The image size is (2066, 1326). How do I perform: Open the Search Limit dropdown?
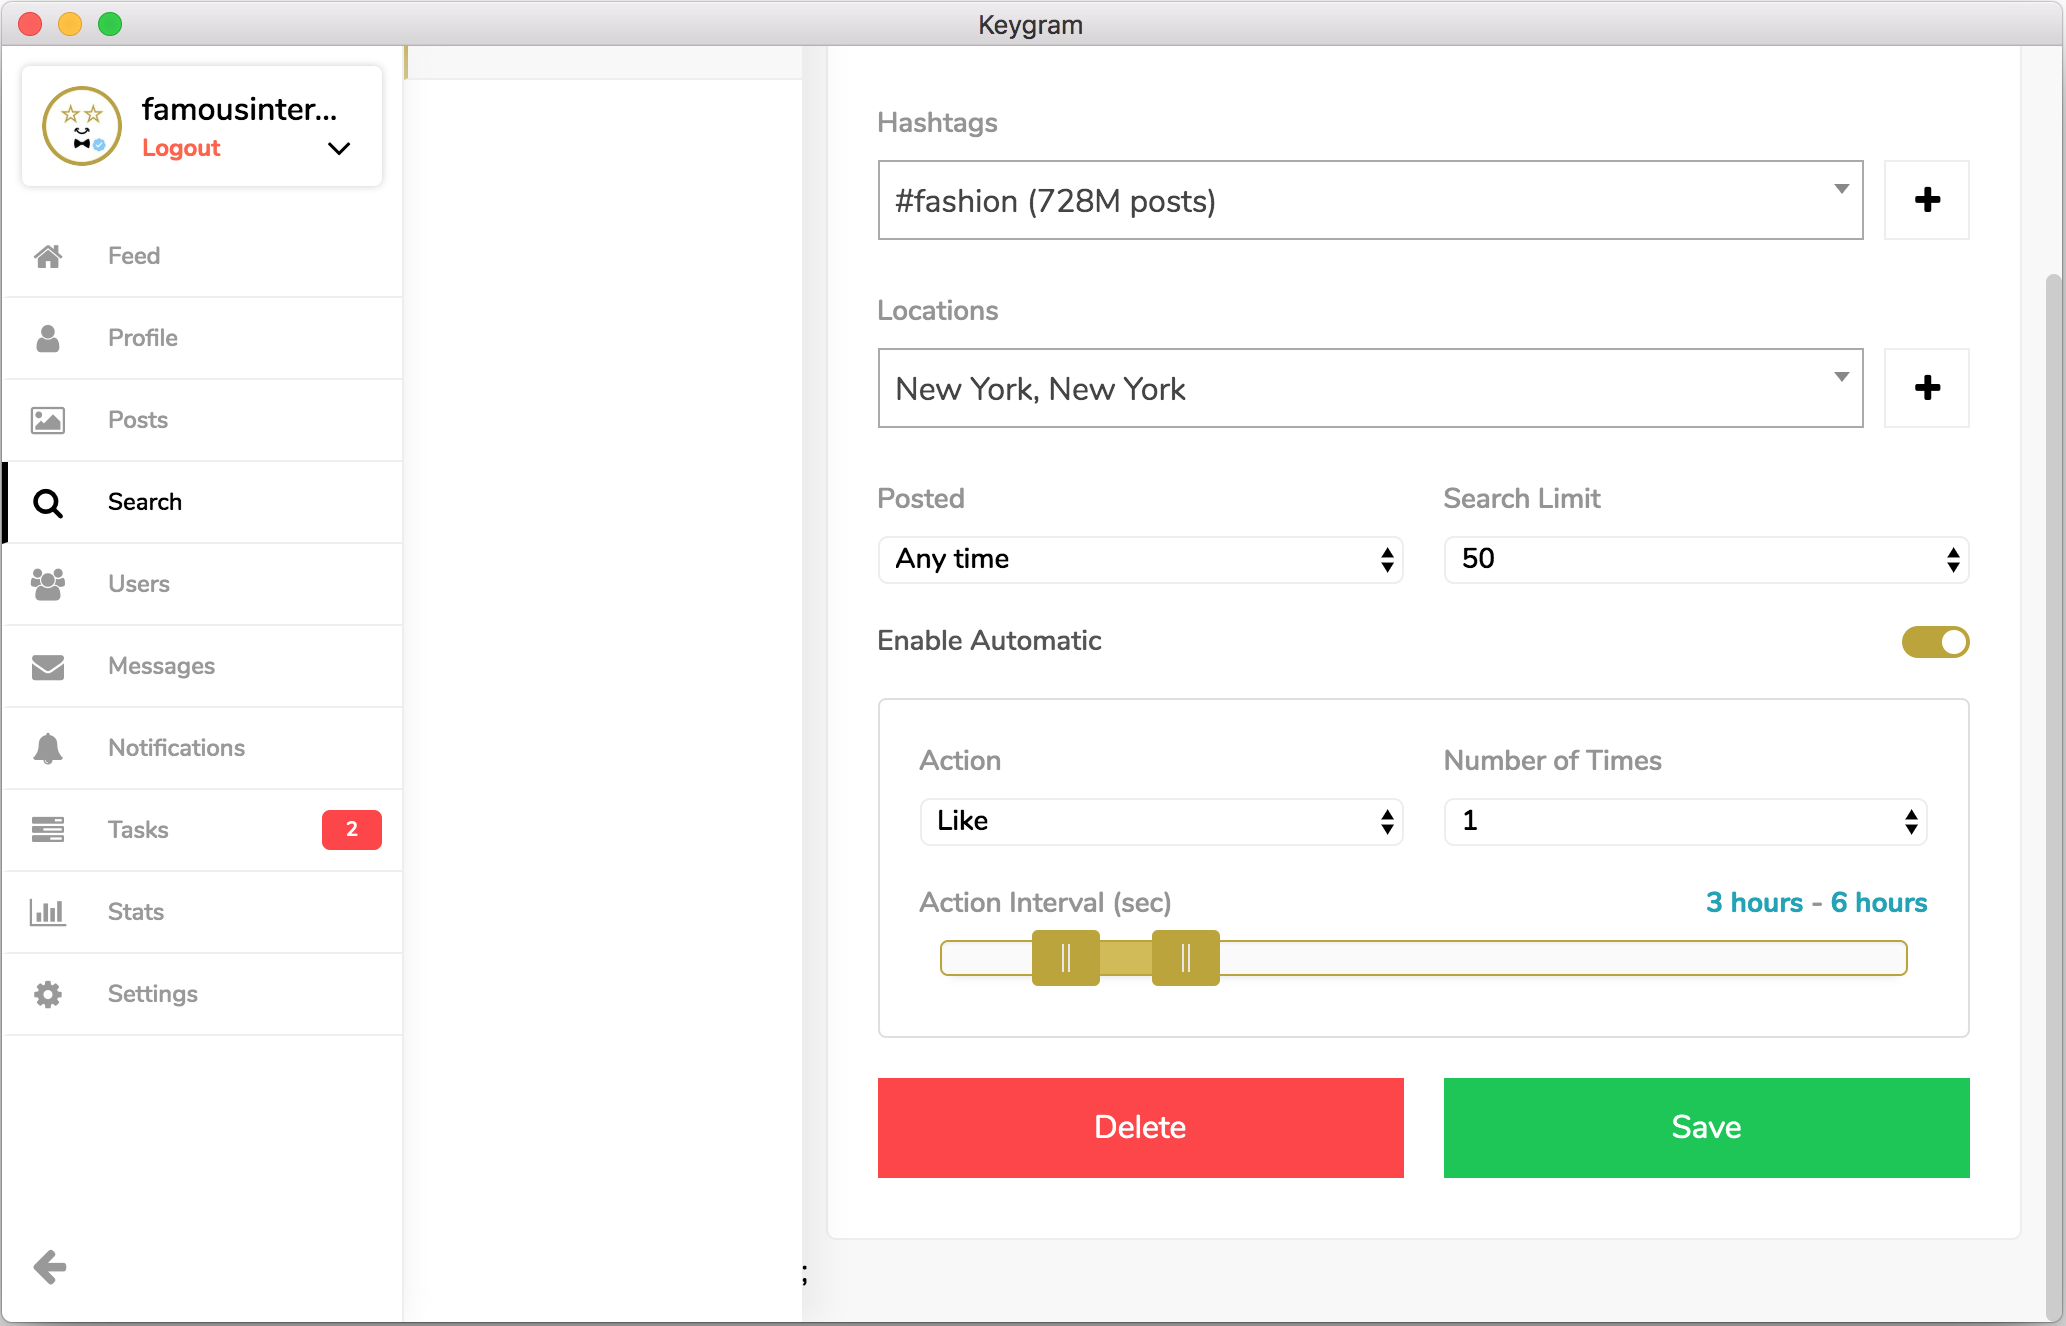tap(1705, 559)
